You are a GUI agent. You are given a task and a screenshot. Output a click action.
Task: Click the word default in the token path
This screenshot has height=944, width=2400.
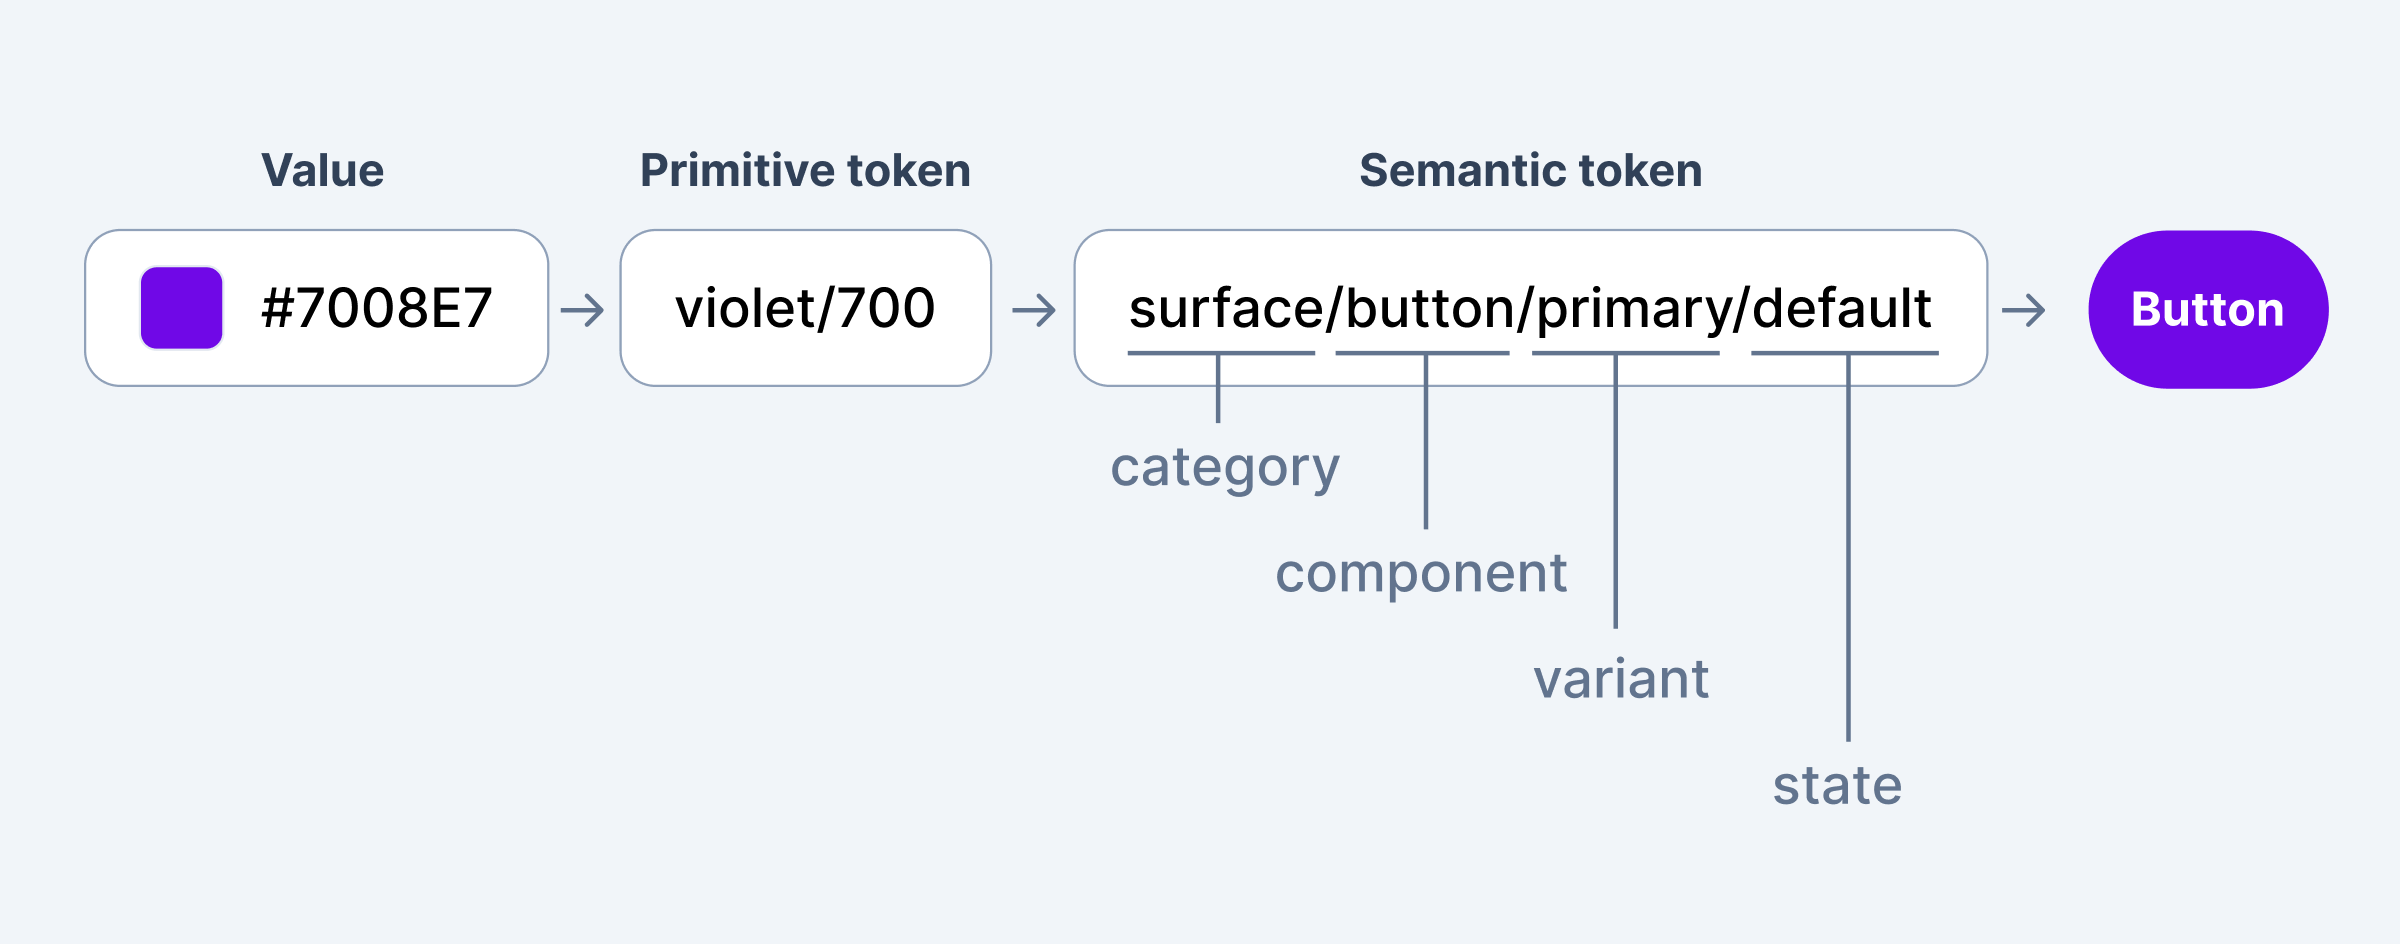click(1842, 309)
